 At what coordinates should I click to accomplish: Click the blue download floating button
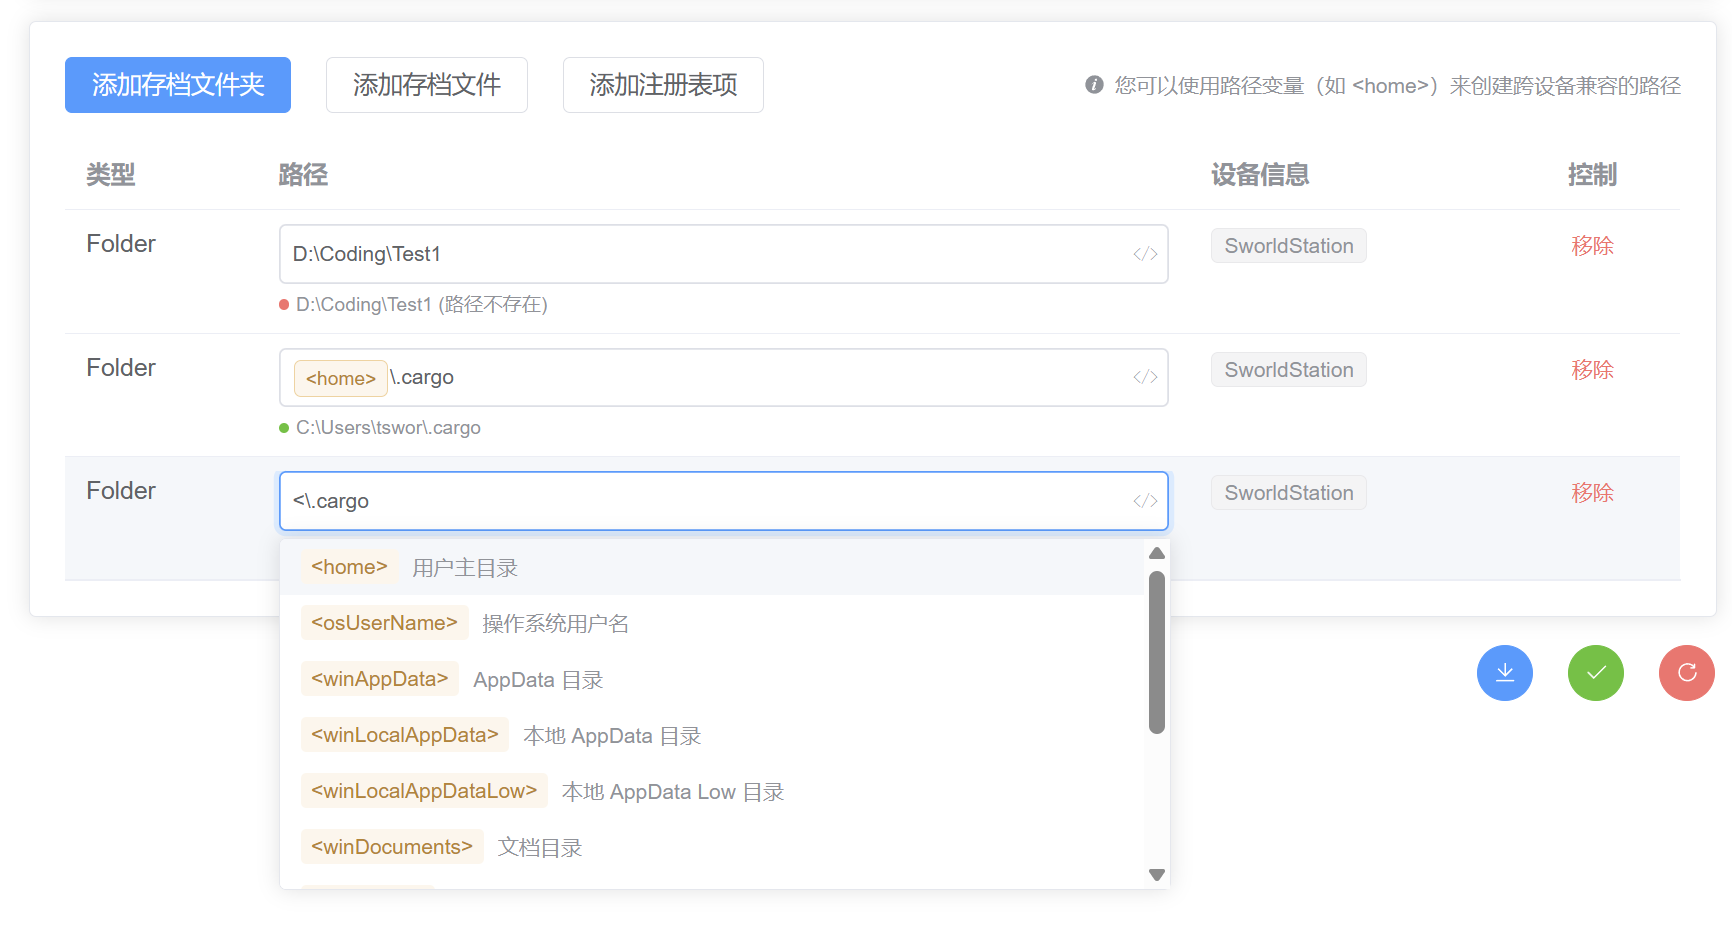pos(1504,673)
